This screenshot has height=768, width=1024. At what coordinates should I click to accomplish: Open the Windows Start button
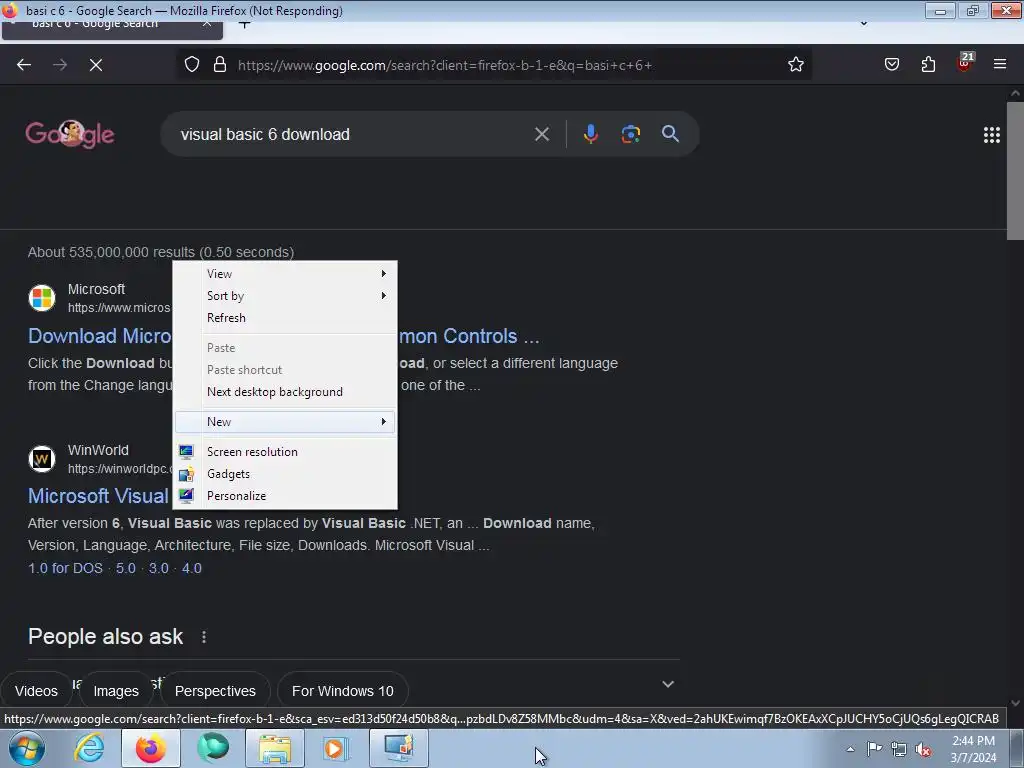pyautogui.click(x=27, y=748)
